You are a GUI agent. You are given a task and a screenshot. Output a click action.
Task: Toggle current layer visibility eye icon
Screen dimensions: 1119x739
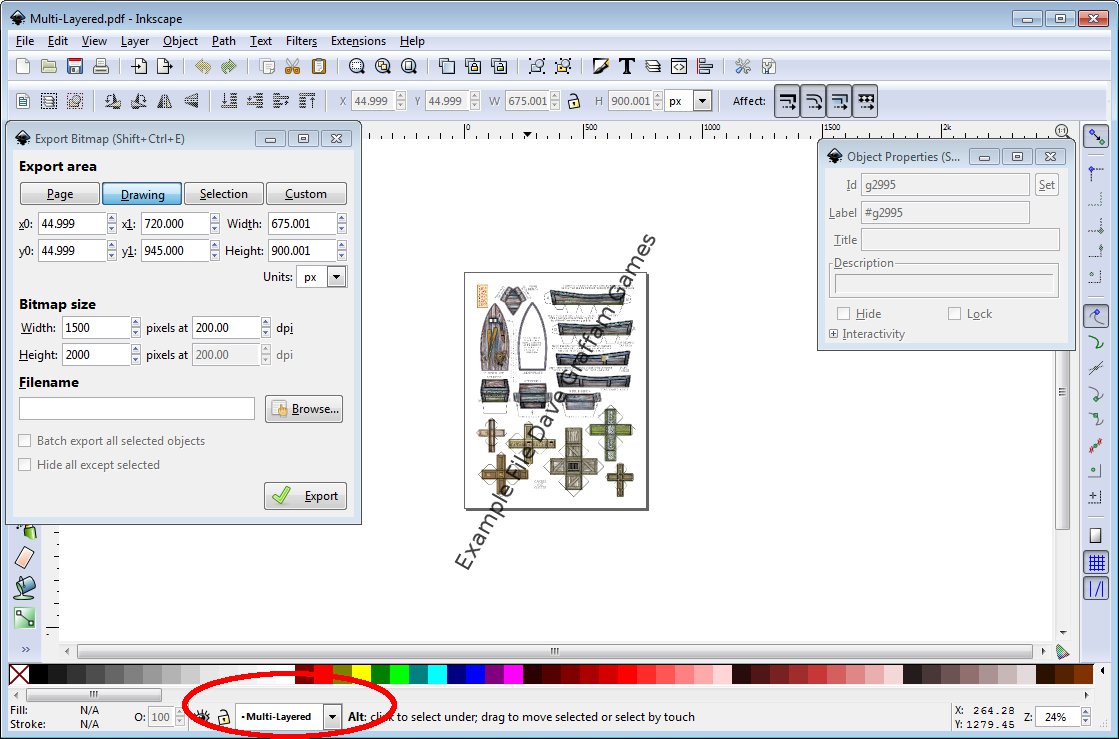[x=203, y=717]
